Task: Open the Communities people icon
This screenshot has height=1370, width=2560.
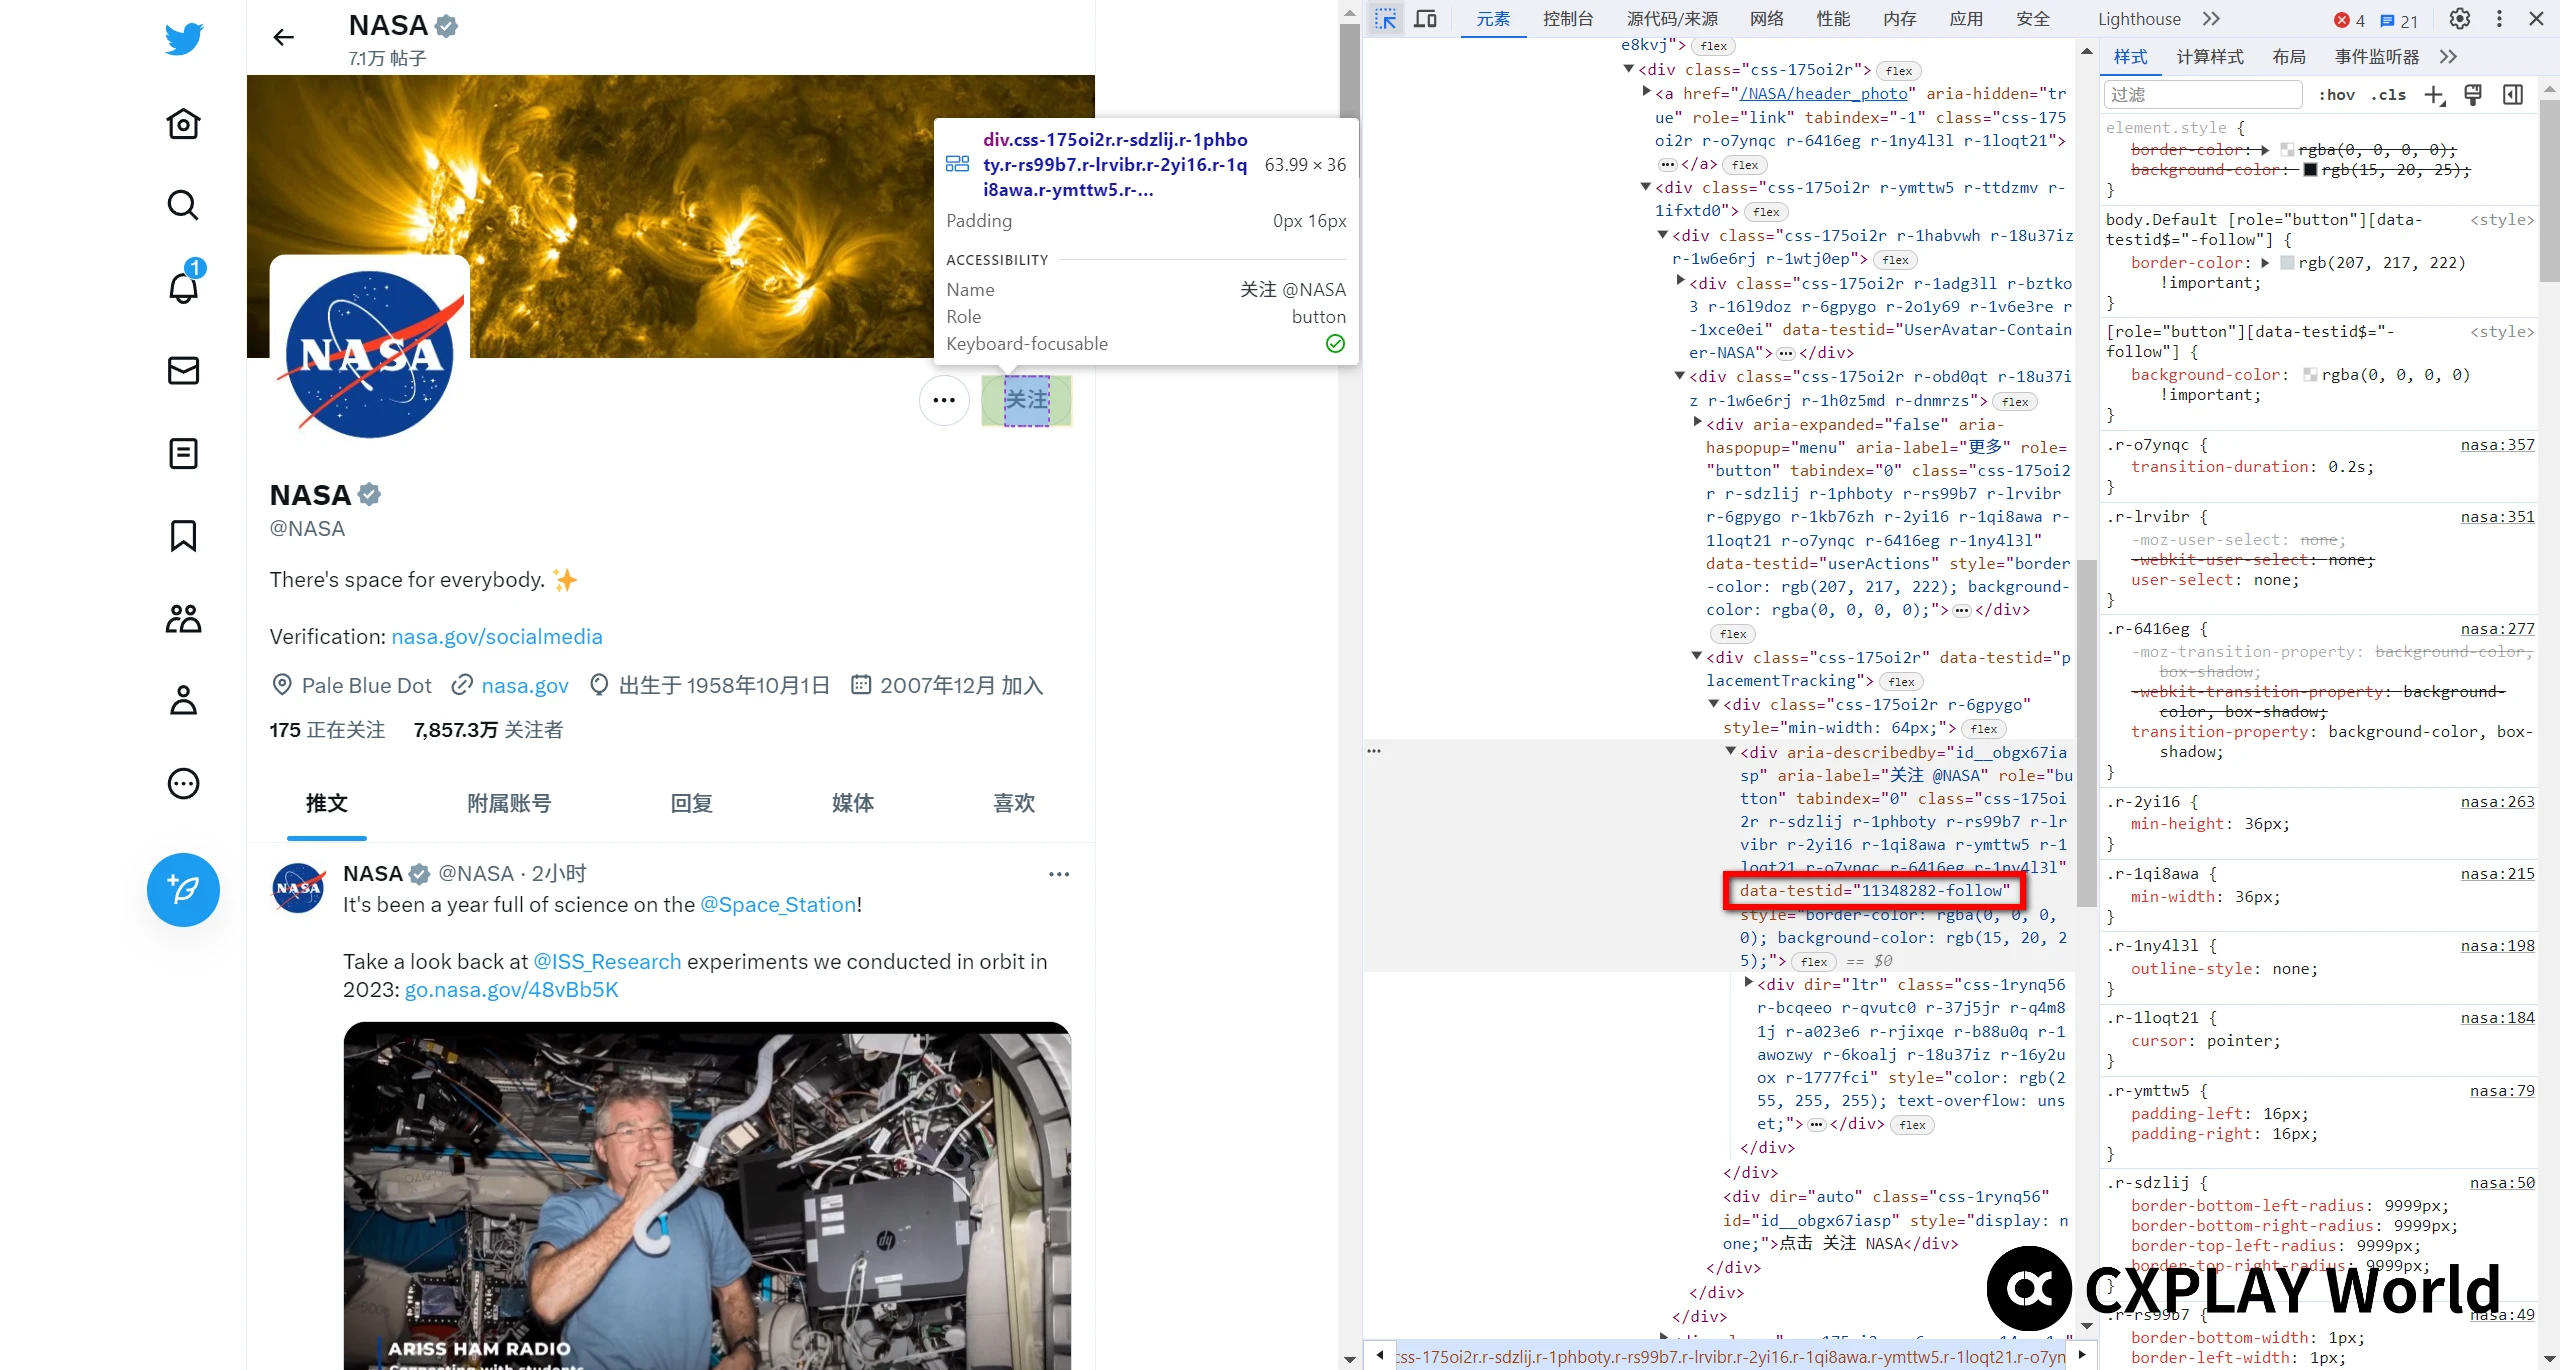Action: [183, 619]
